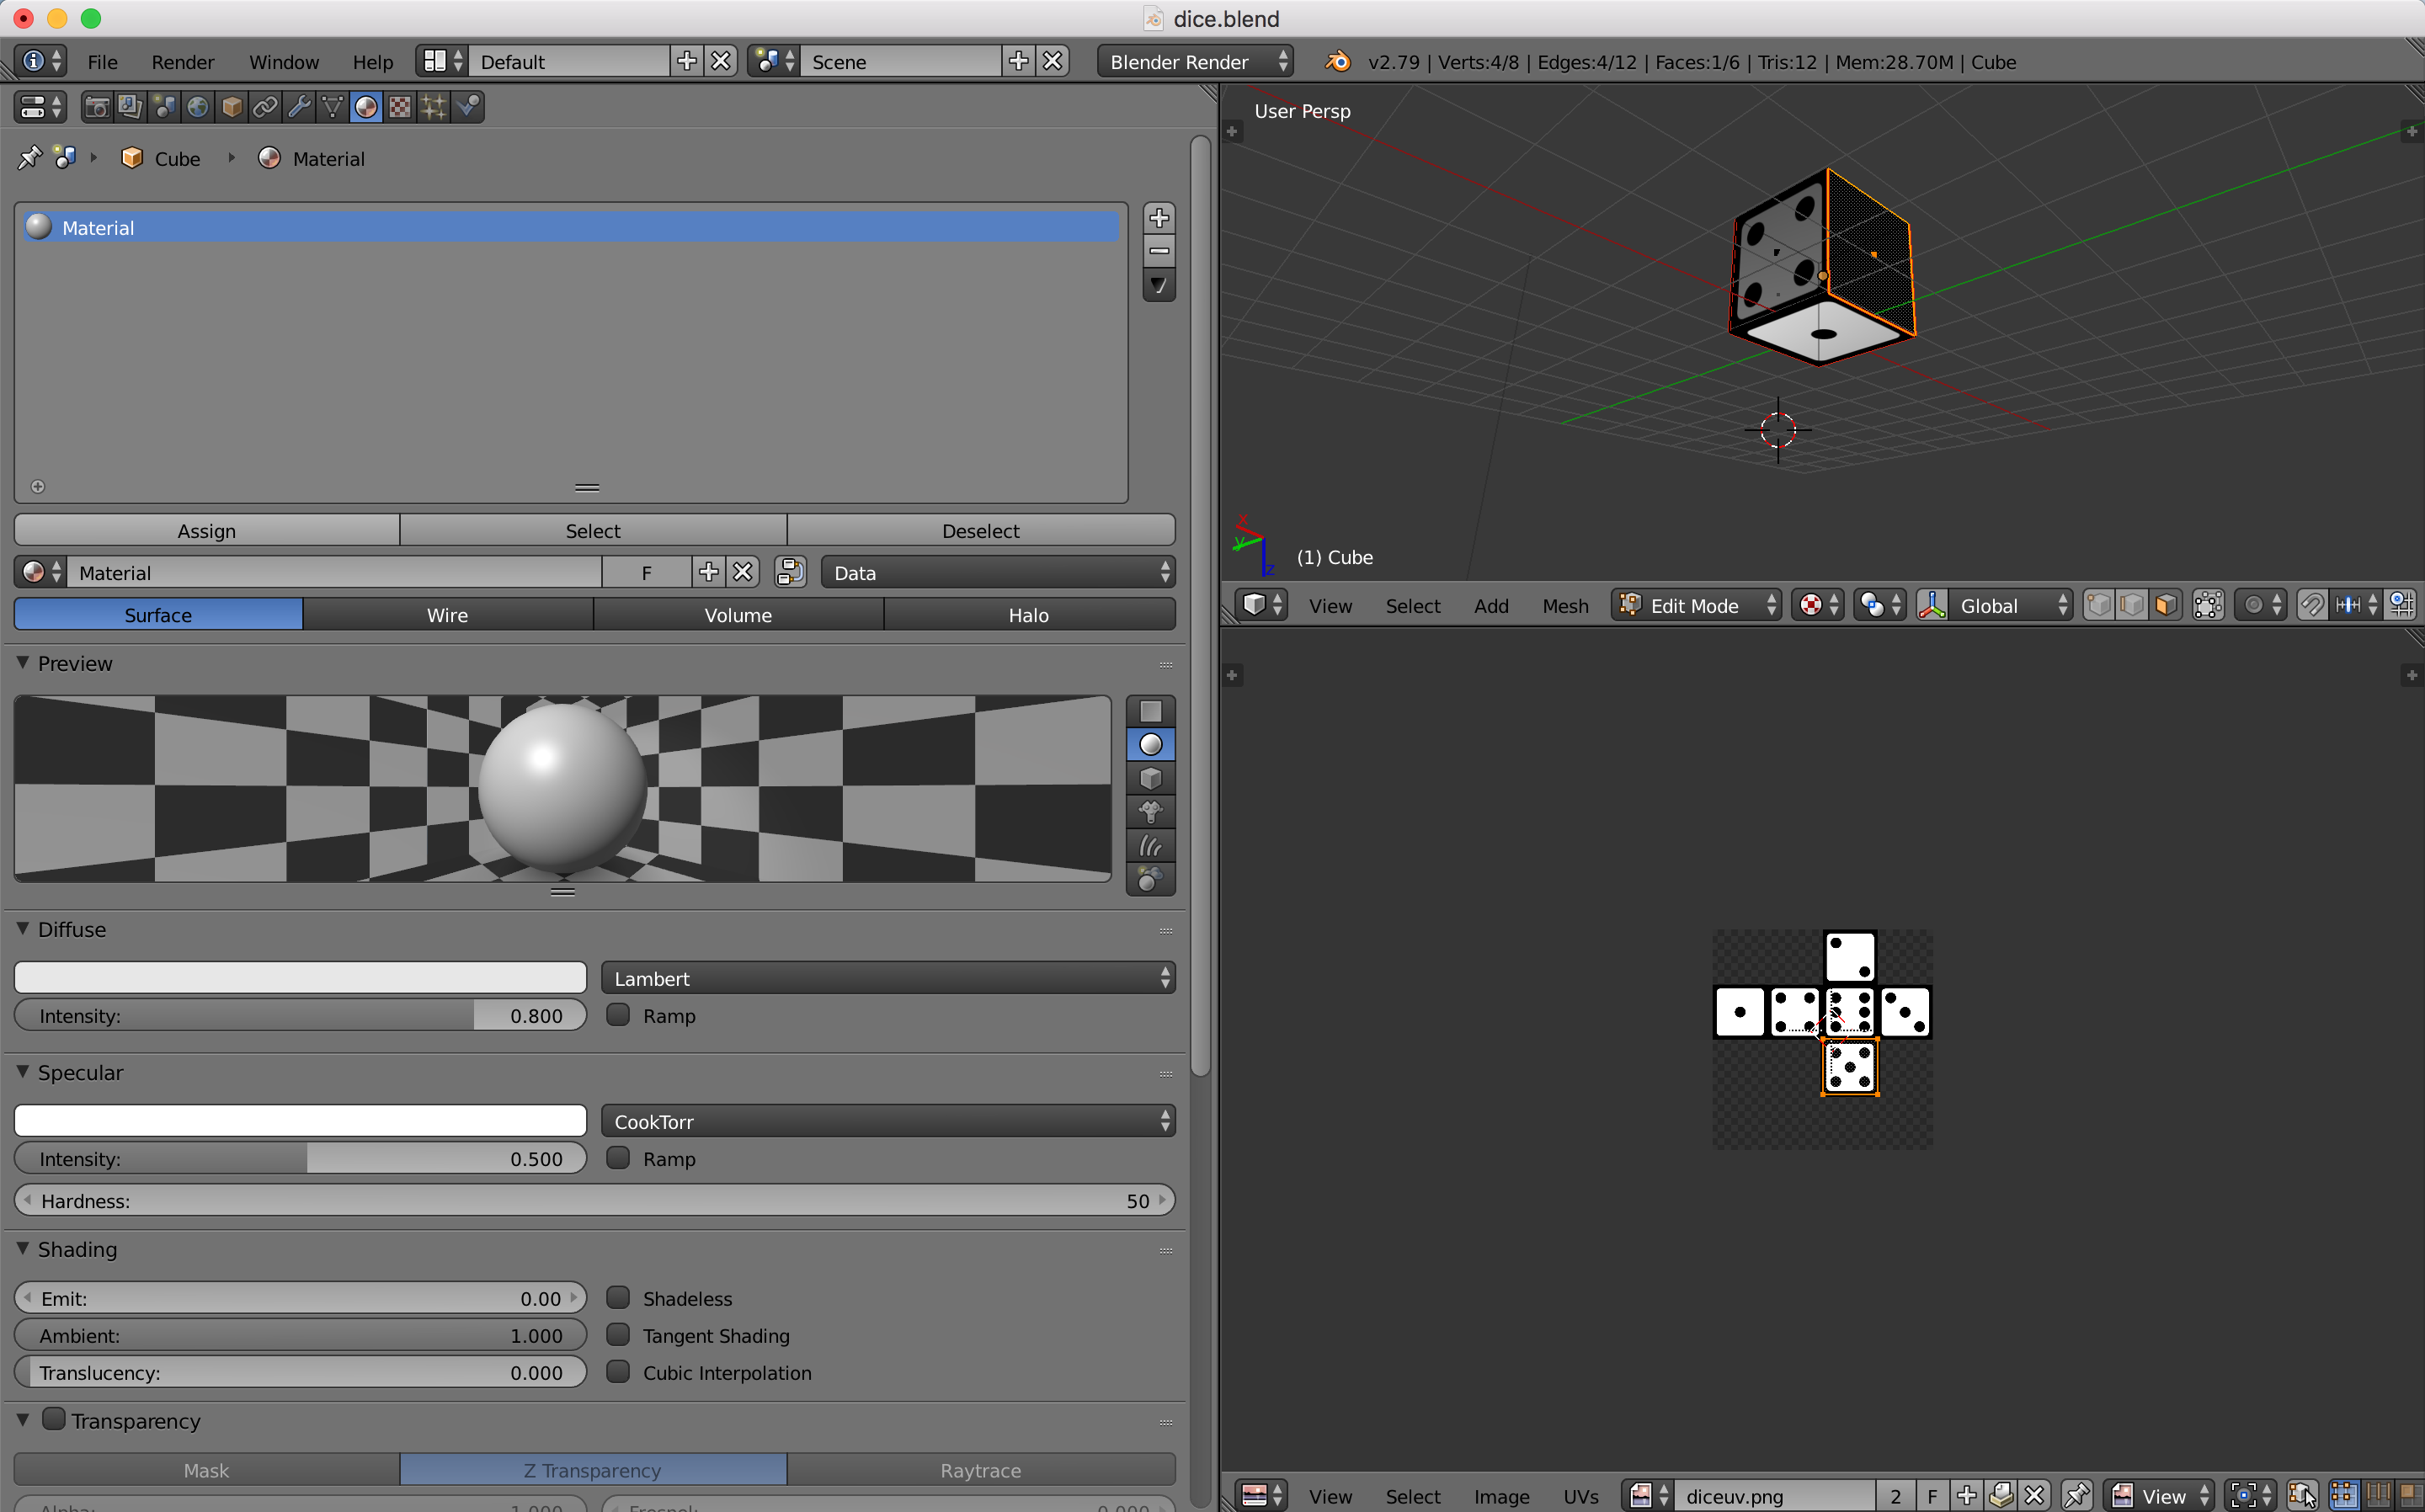Collapse the Preview panel
Viewport: 2425px width, 1512px height.
click(x=23, y=662)
